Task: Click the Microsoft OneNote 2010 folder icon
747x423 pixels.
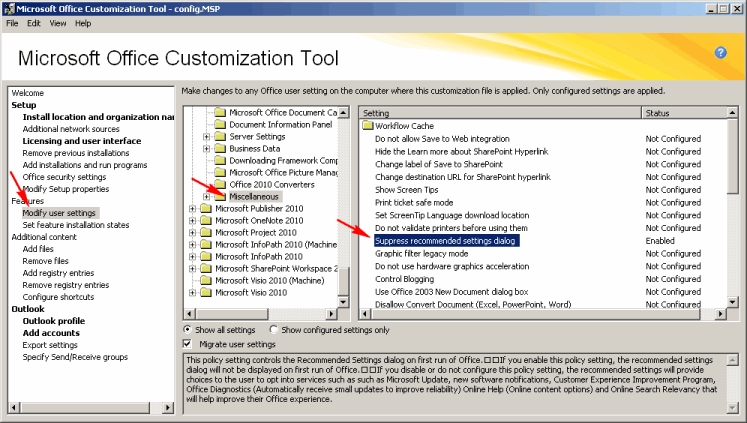Action: [206, 221]
